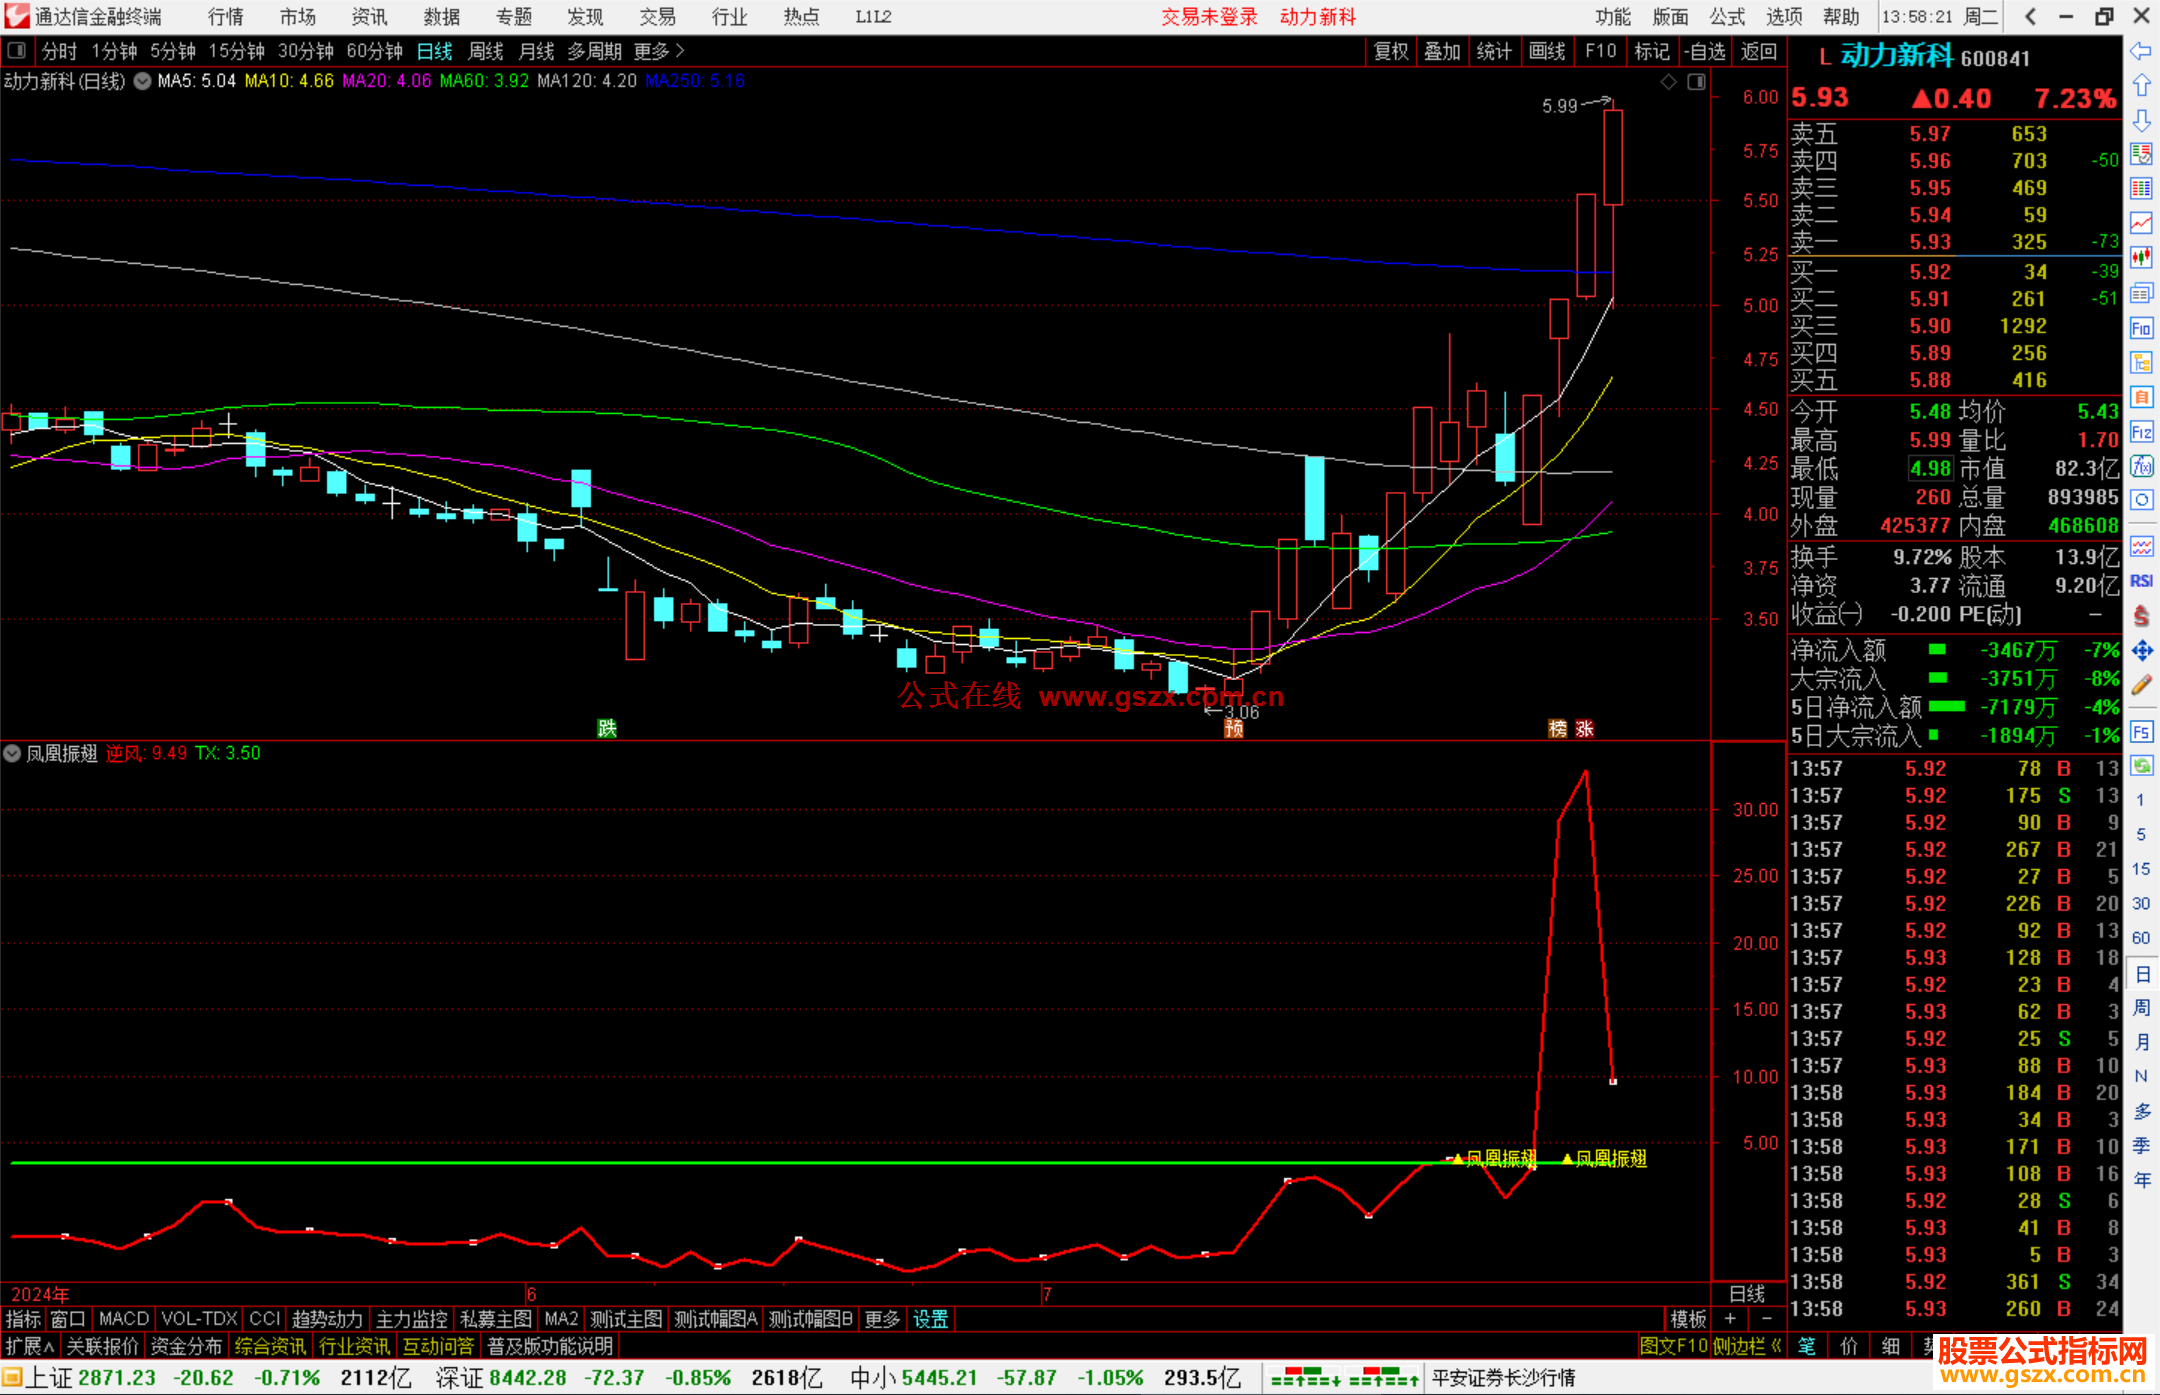The width and height of the screenshot is (2160, 1395).
Task: Expand the 扩展 panel at bottom left
Action: coord(29,1346)
